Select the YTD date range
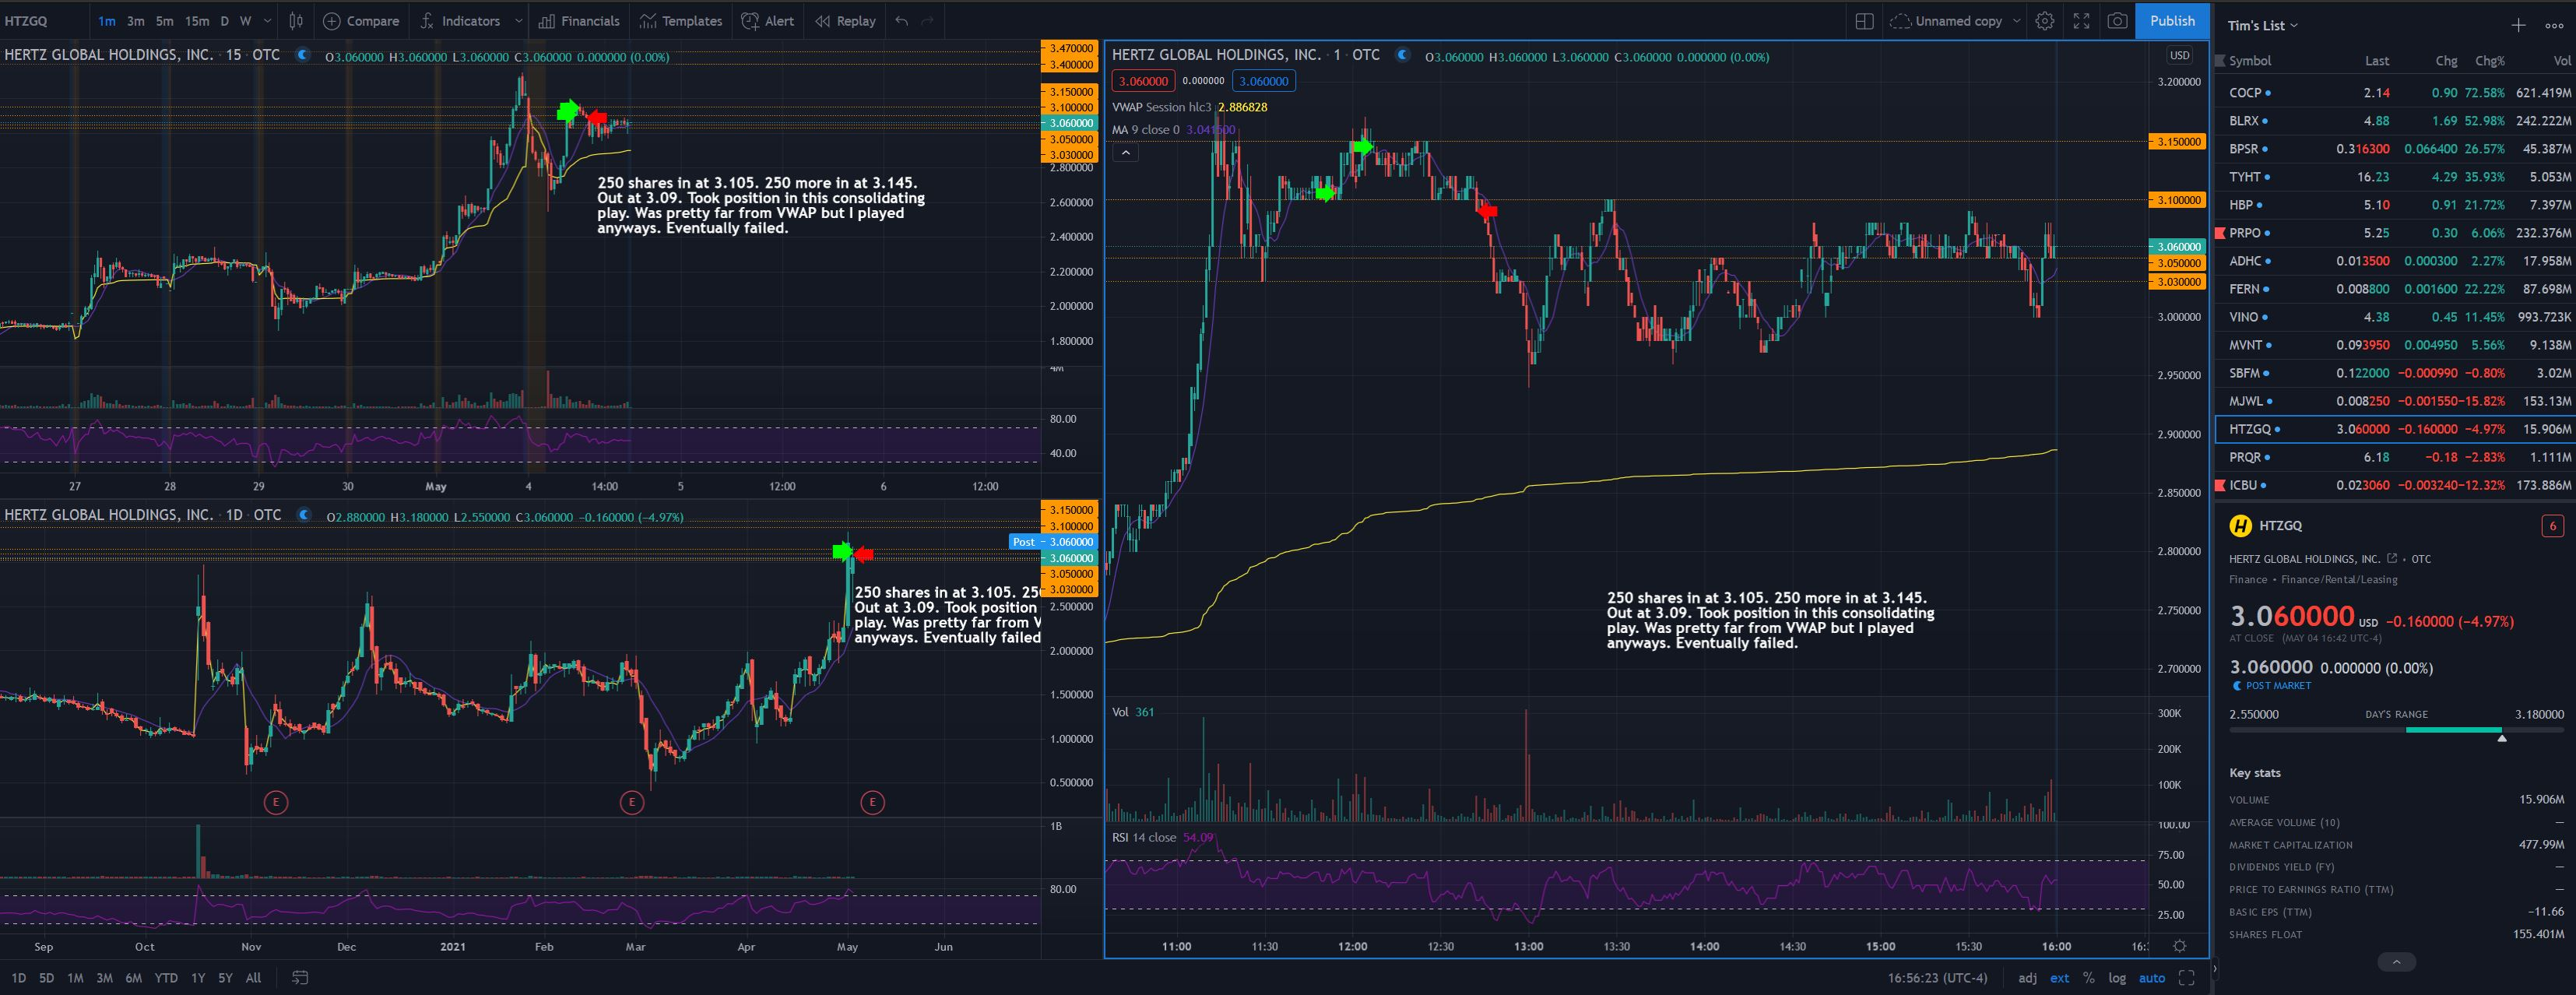Viewport: 2576px width, 995px height. tap(166, 978)
